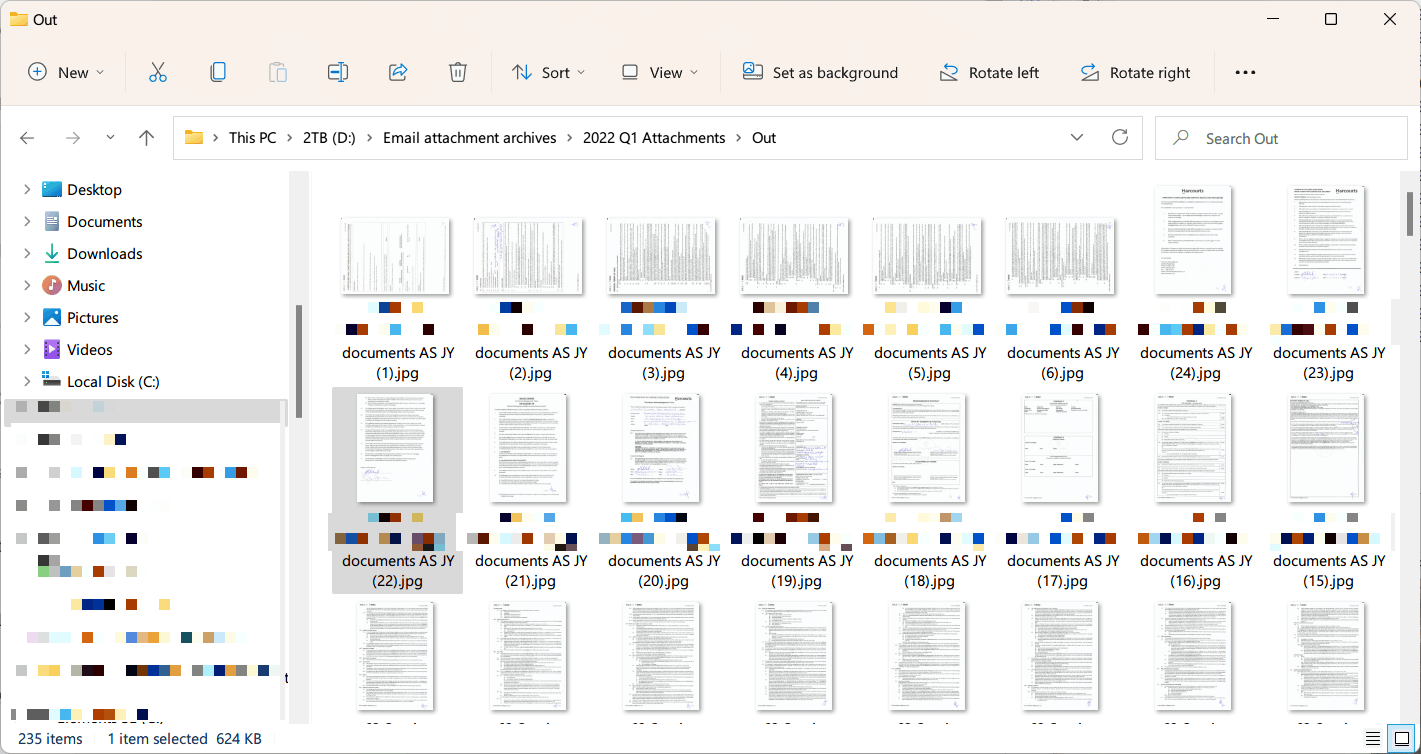The width and height of the screenshot is (1421, 754).
Task: Select thumbnail documents AS JY (24).jpg
Action: [x=1194, y=240]
